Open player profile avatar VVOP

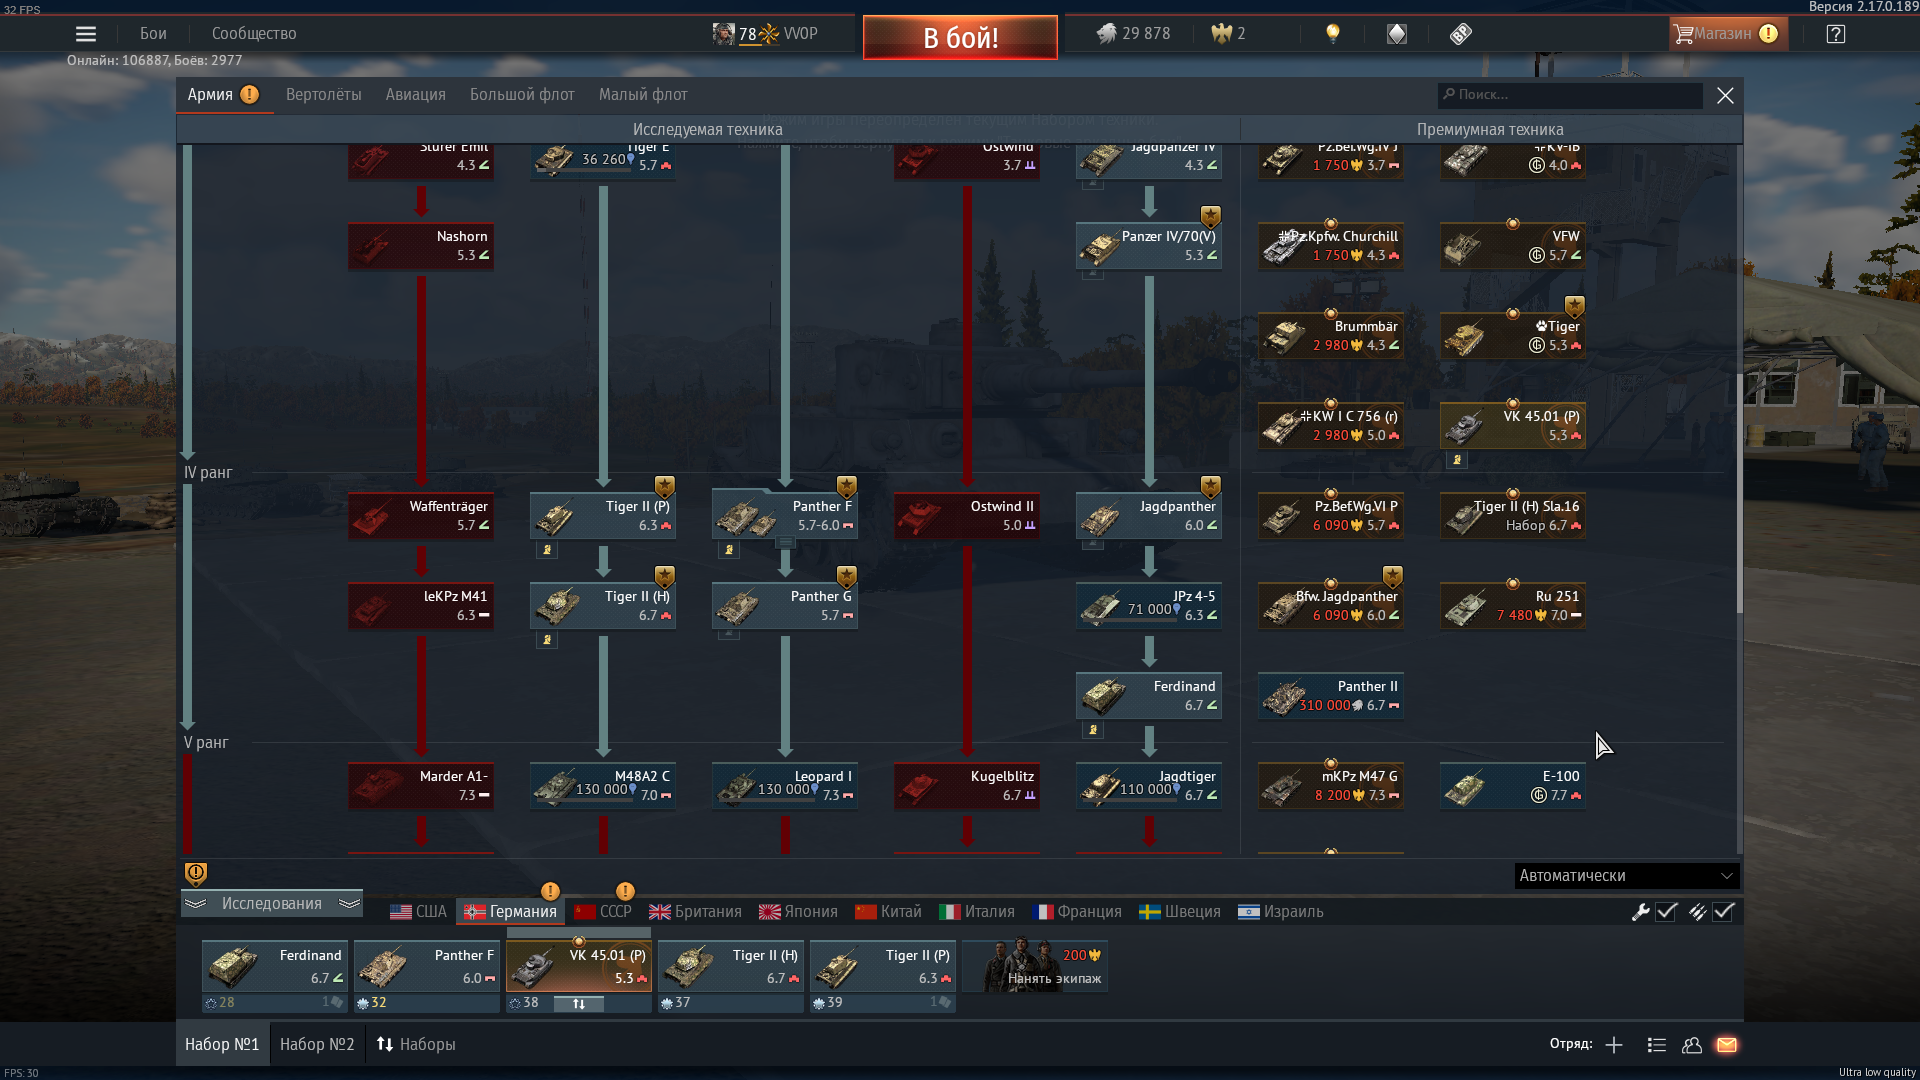pyautogui.click(x=765, y=34)
